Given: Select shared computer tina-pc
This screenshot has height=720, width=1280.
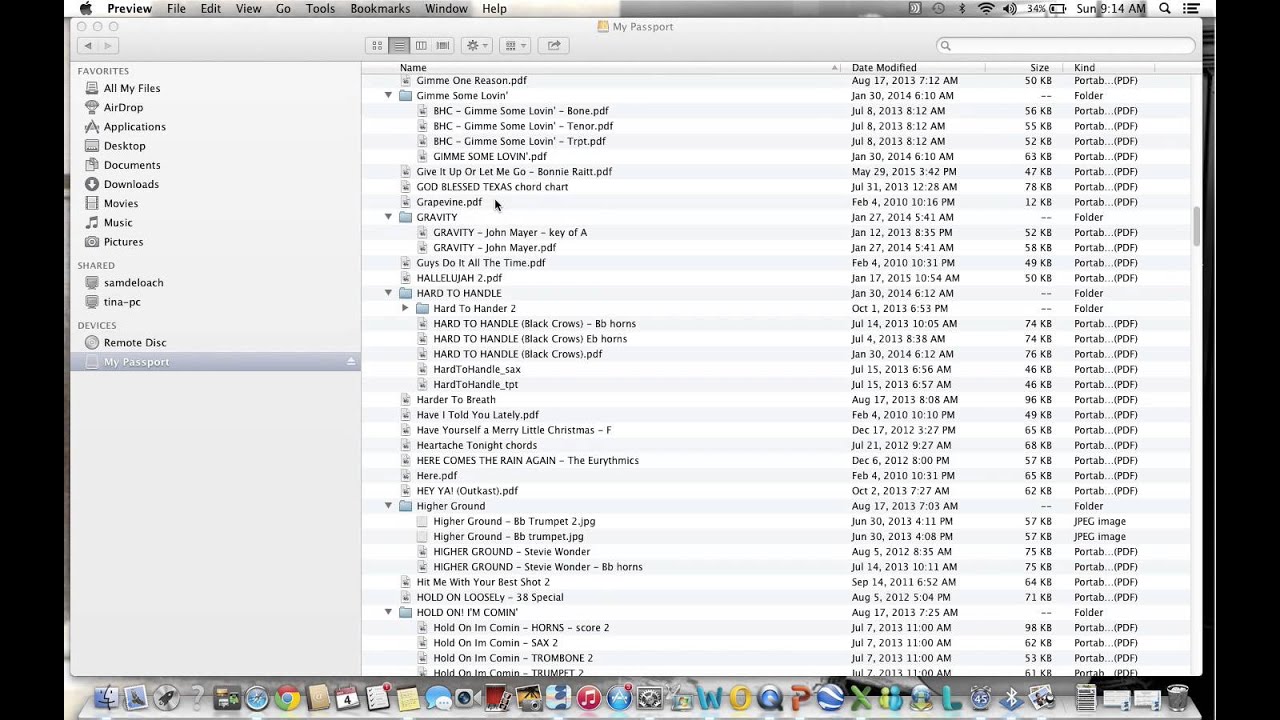Looking at the screenshot, I should coord(122,301).
